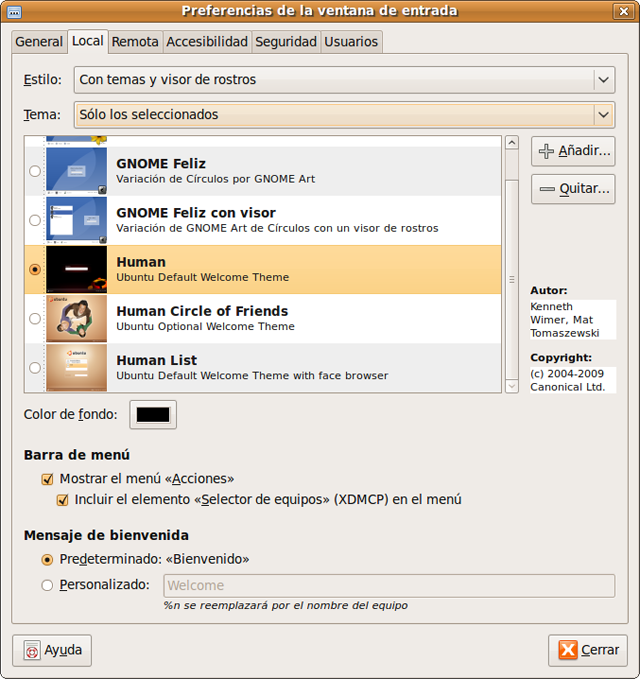
Task: Disable the Mostrar el menú «Acciones» checkbox
Action: pos(47,479)
